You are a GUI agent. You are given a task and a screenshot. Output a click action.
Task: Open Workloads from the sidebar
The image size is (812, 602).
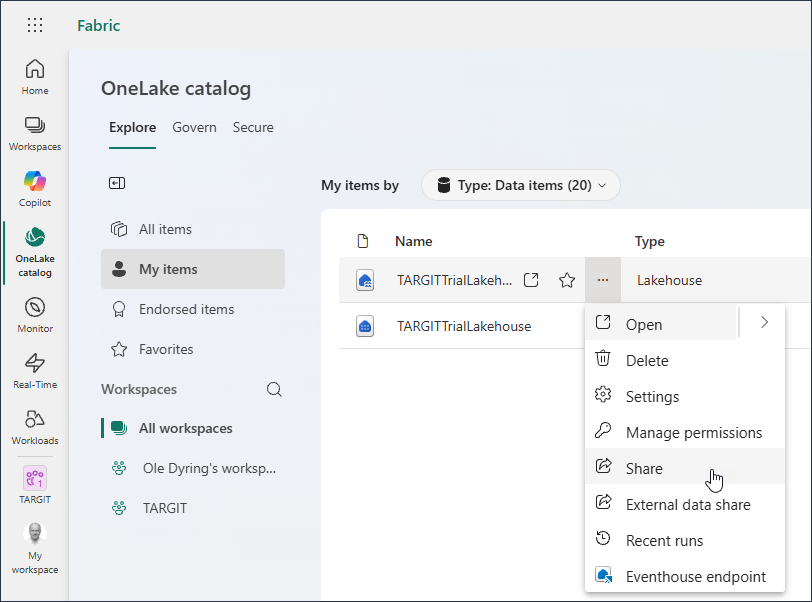click(x=35, y=426)
